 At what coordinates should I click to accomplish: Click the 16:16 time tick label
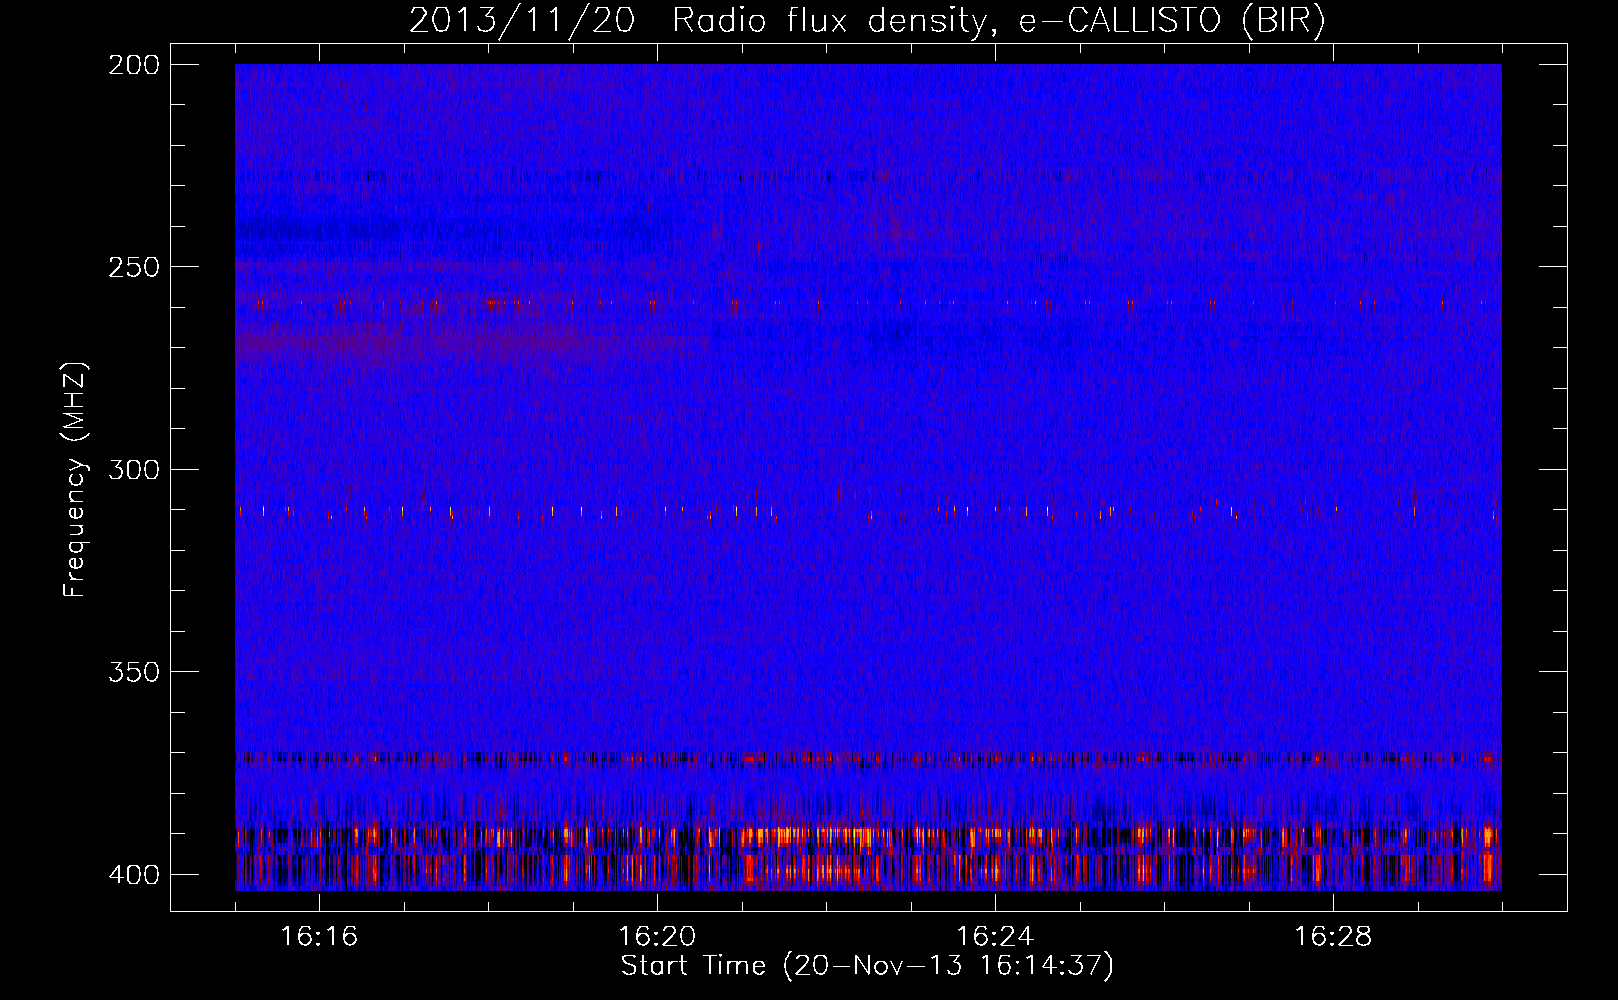click(x=319, y=936)
